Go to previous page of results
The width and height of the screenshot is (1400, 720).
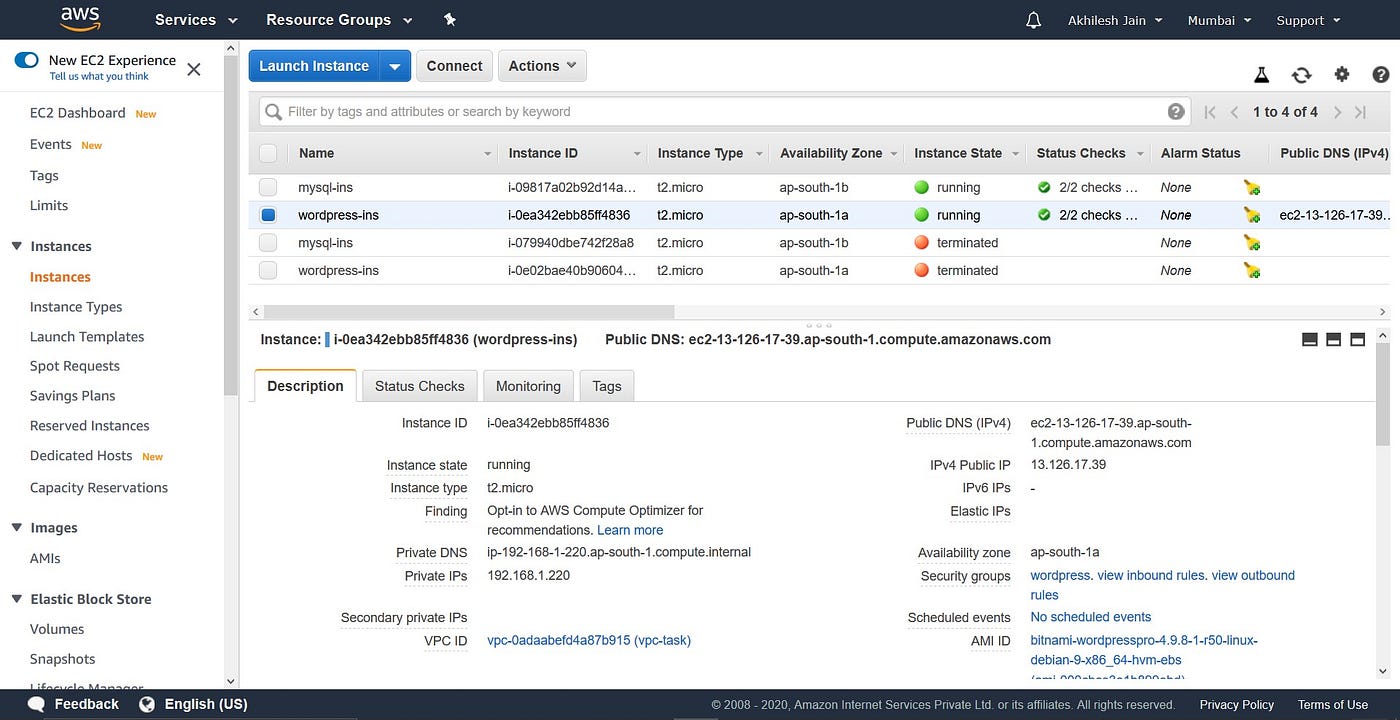pos(1235,112)
